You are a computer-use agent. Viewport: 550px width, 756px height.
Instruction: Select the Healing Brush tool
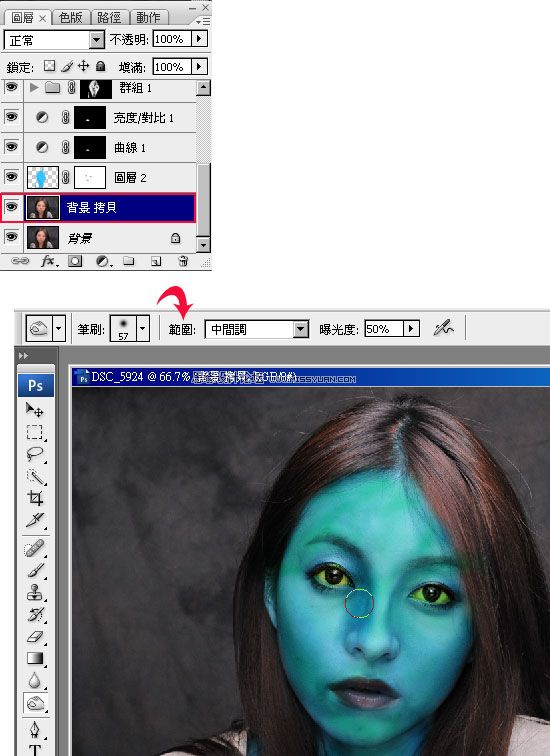(x=35, y=548)
